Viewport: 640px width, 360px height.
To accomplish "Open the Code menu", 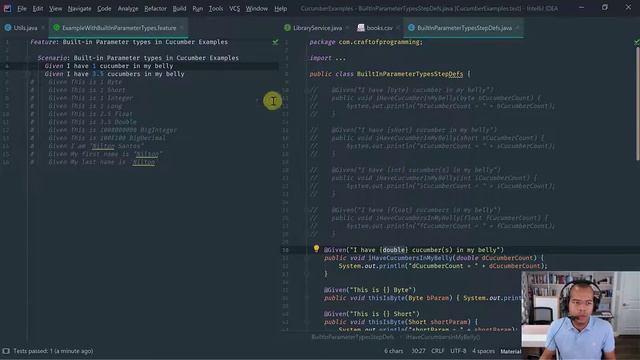I will 104,9.
